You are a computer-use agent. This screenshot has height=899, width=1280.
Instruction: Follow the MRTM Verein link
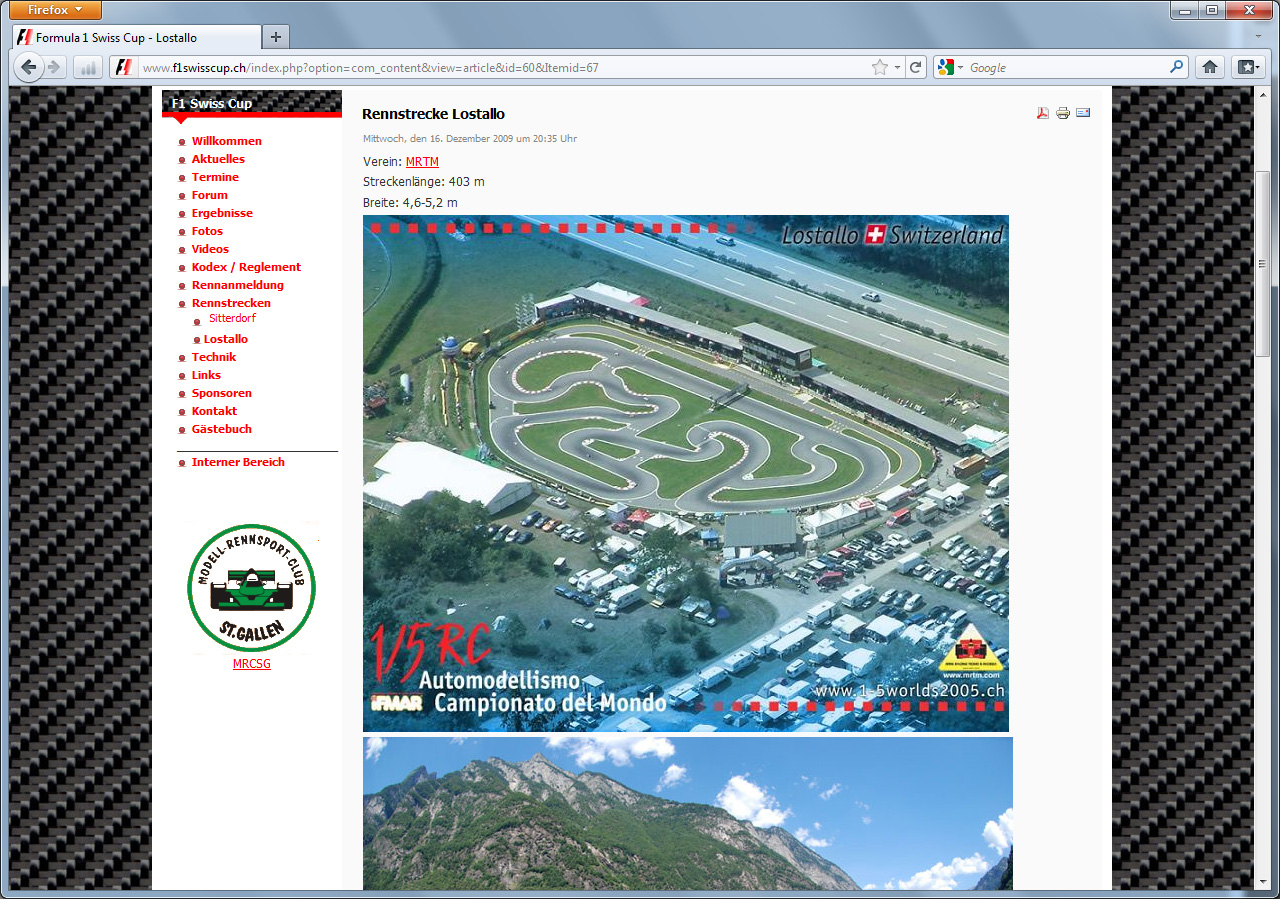click(422, 162)
